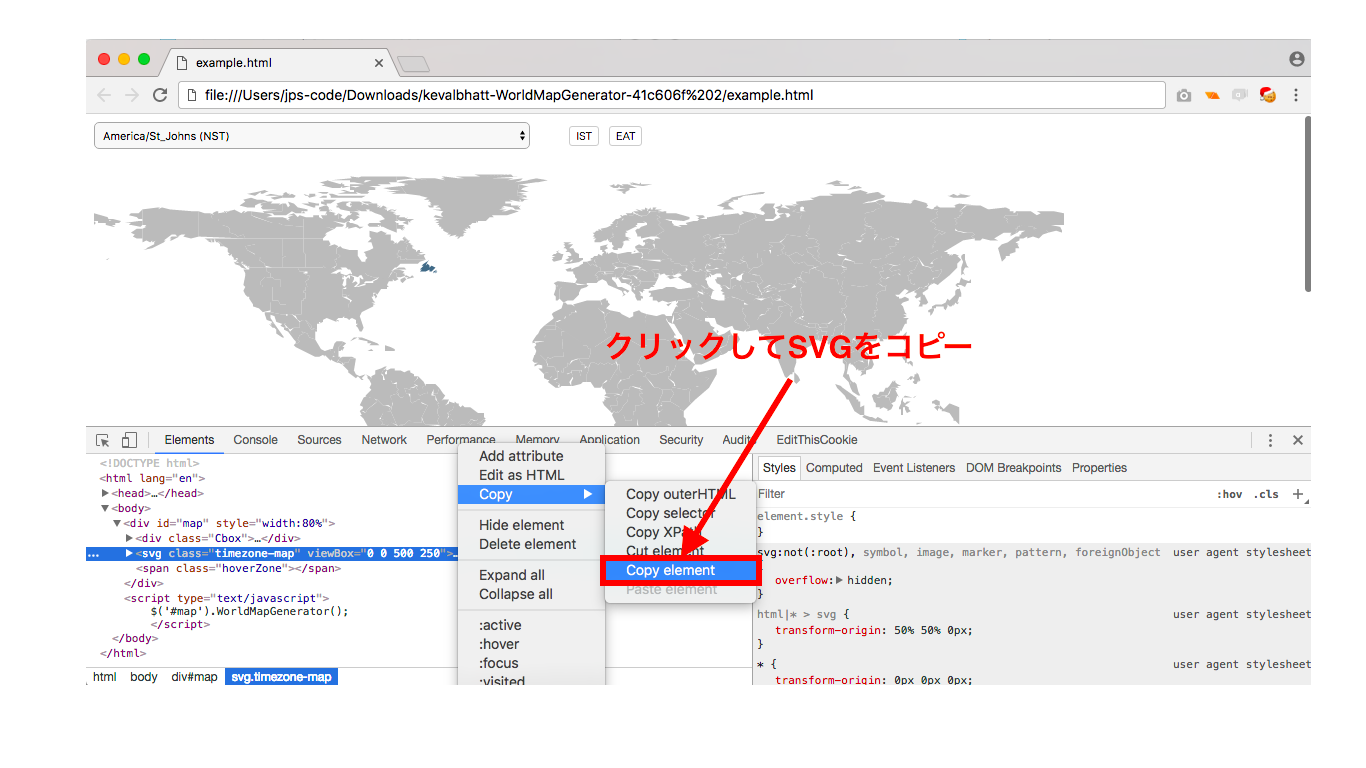
Task: Open the Security tab
Action: 681,440
